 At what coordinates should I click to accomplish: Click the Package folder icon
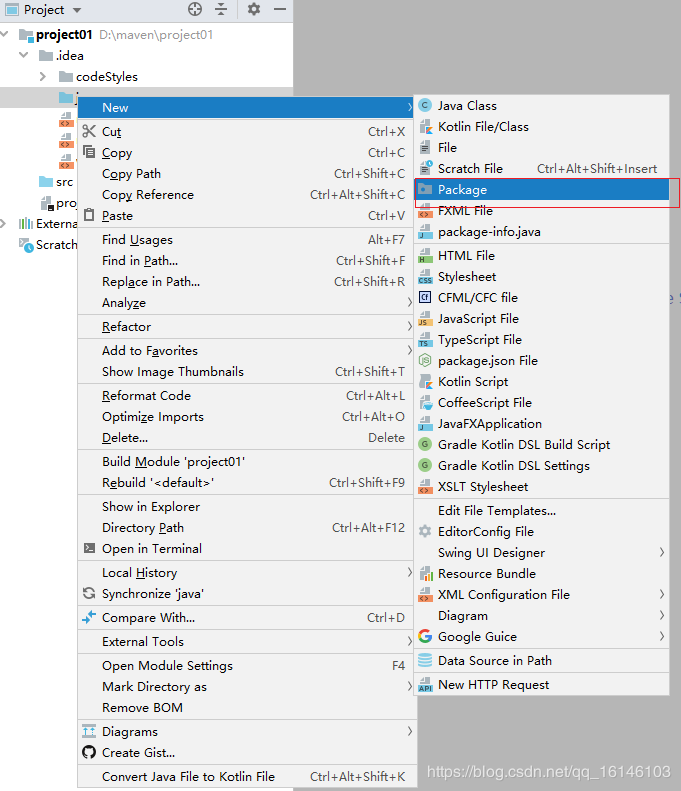(x=425, y=189)
